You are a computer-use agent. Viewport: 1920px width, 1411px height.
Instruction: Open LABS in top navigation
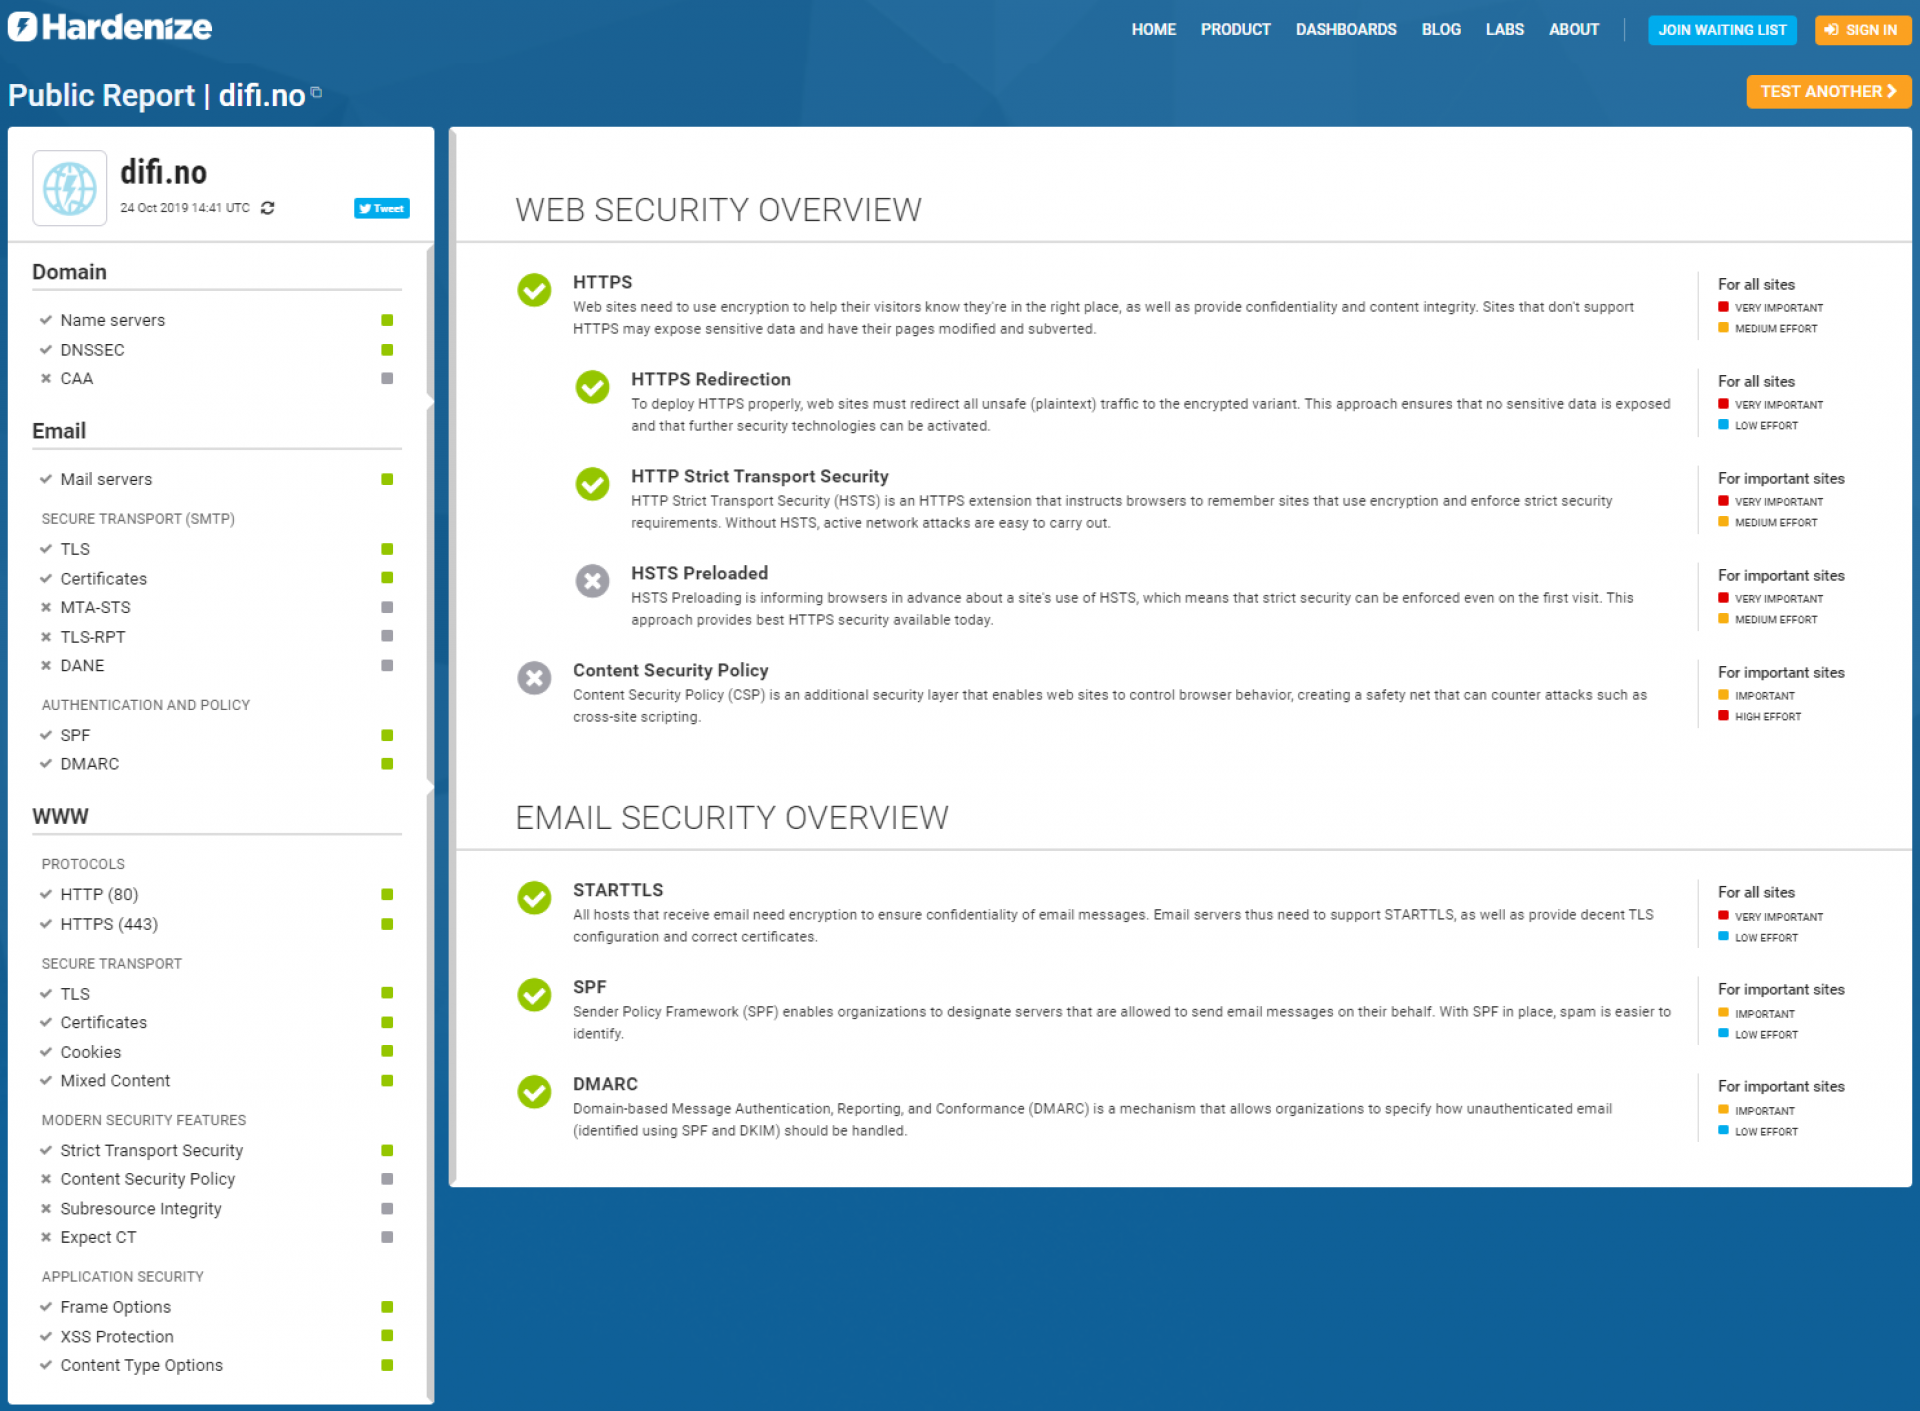[x=1504, y=30]
